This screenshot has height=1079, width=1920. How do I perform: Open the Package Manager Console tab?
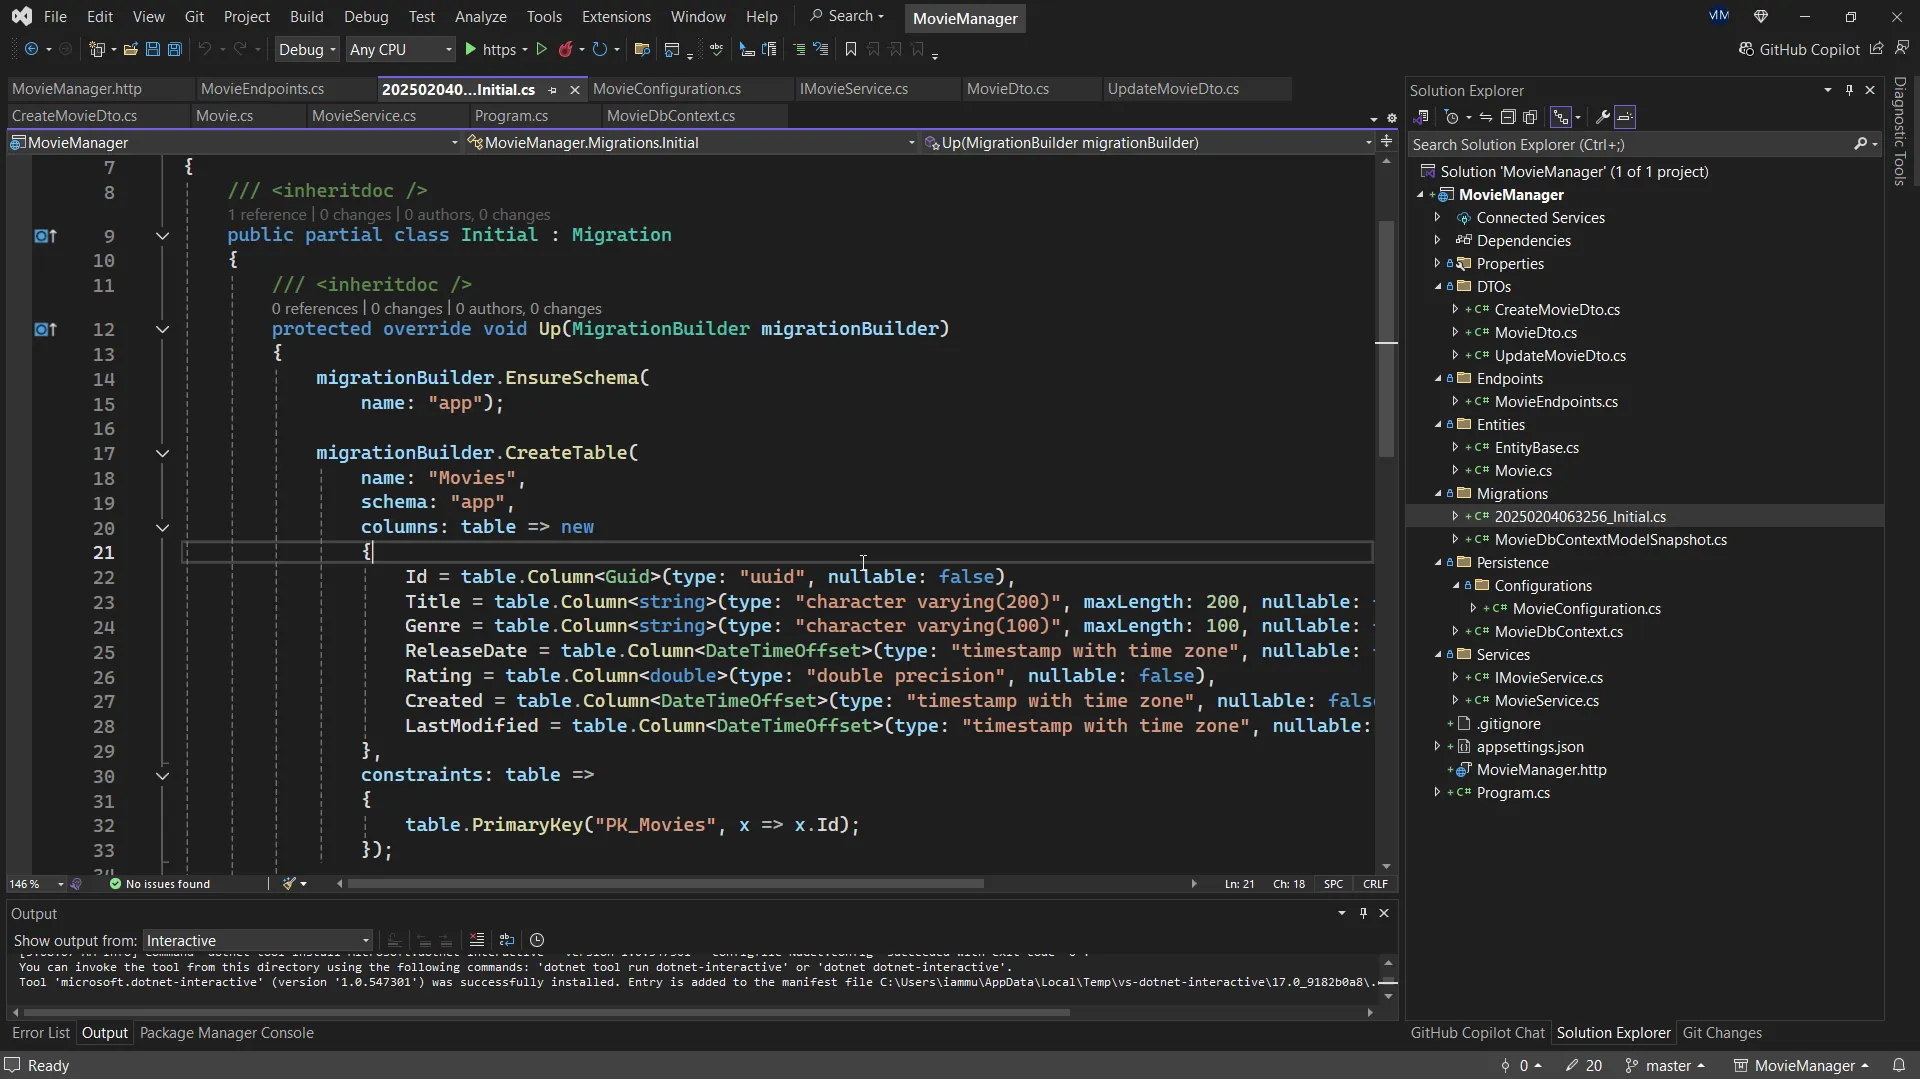pyautogui.click(x=226, y=1033)
